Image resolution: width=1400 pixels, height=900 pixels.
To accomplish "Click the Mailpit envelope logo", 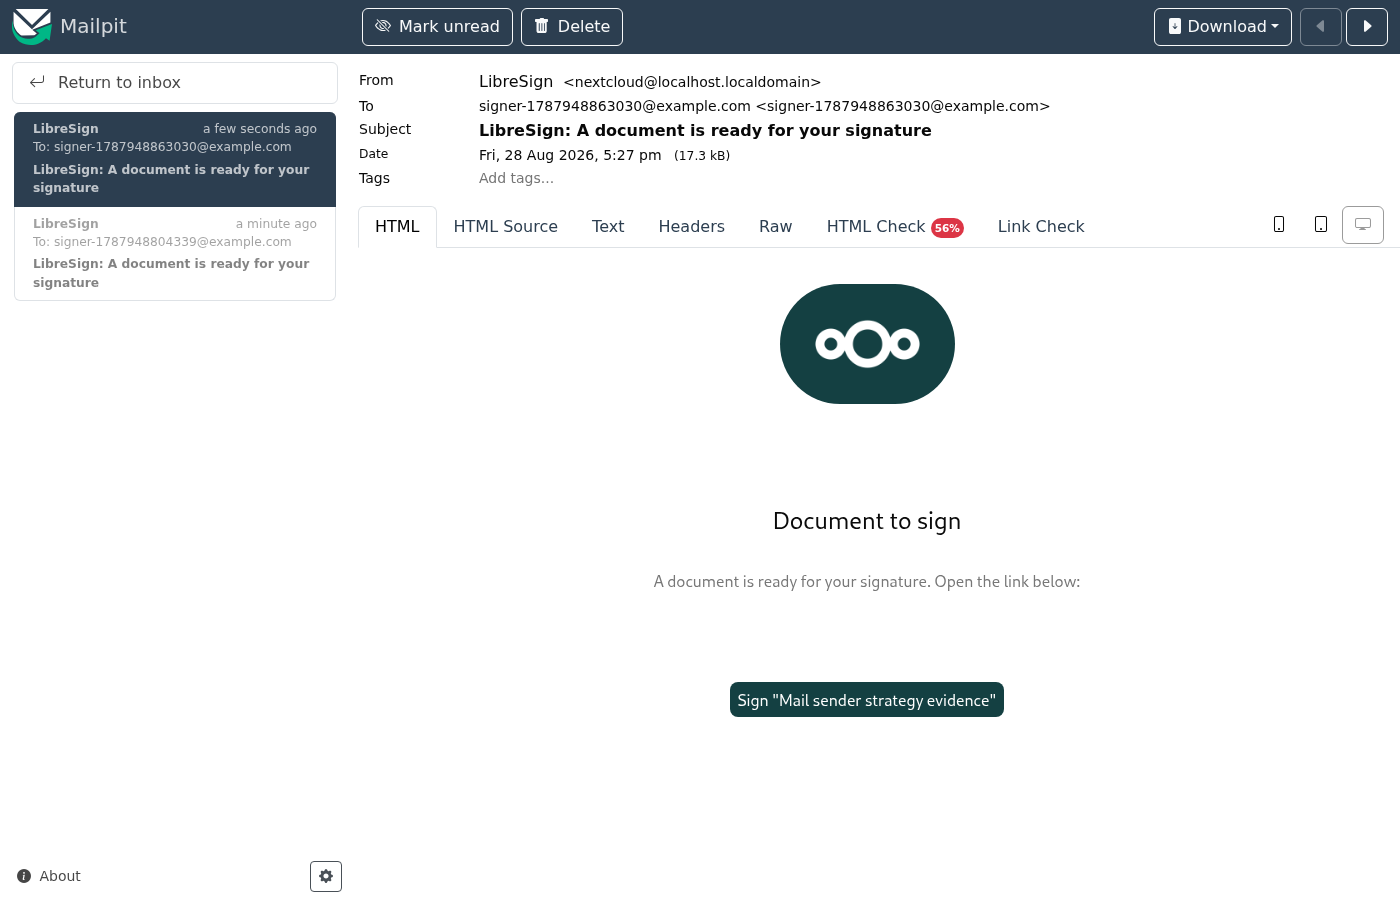I will click(x=31, y=27).
